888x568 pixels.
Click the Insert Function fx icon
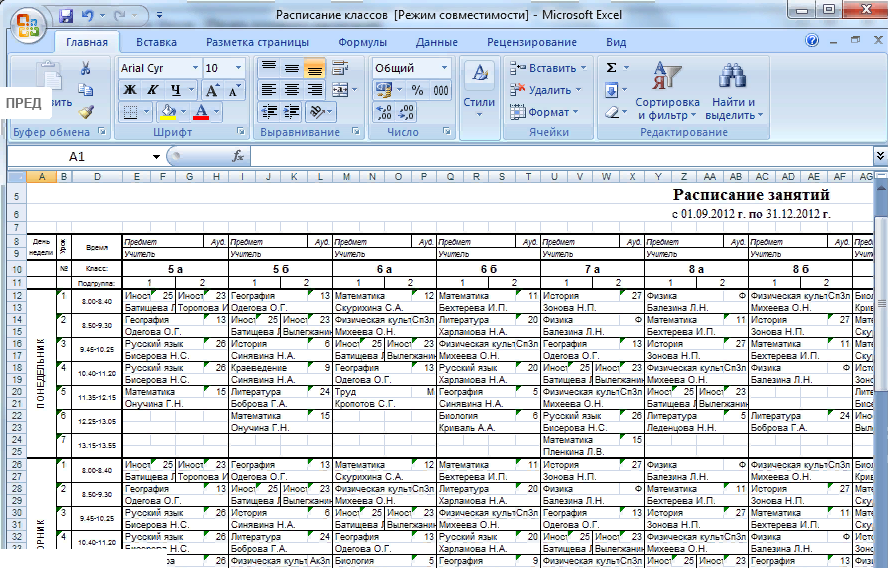pyautogui.click(x=238, y=157)
